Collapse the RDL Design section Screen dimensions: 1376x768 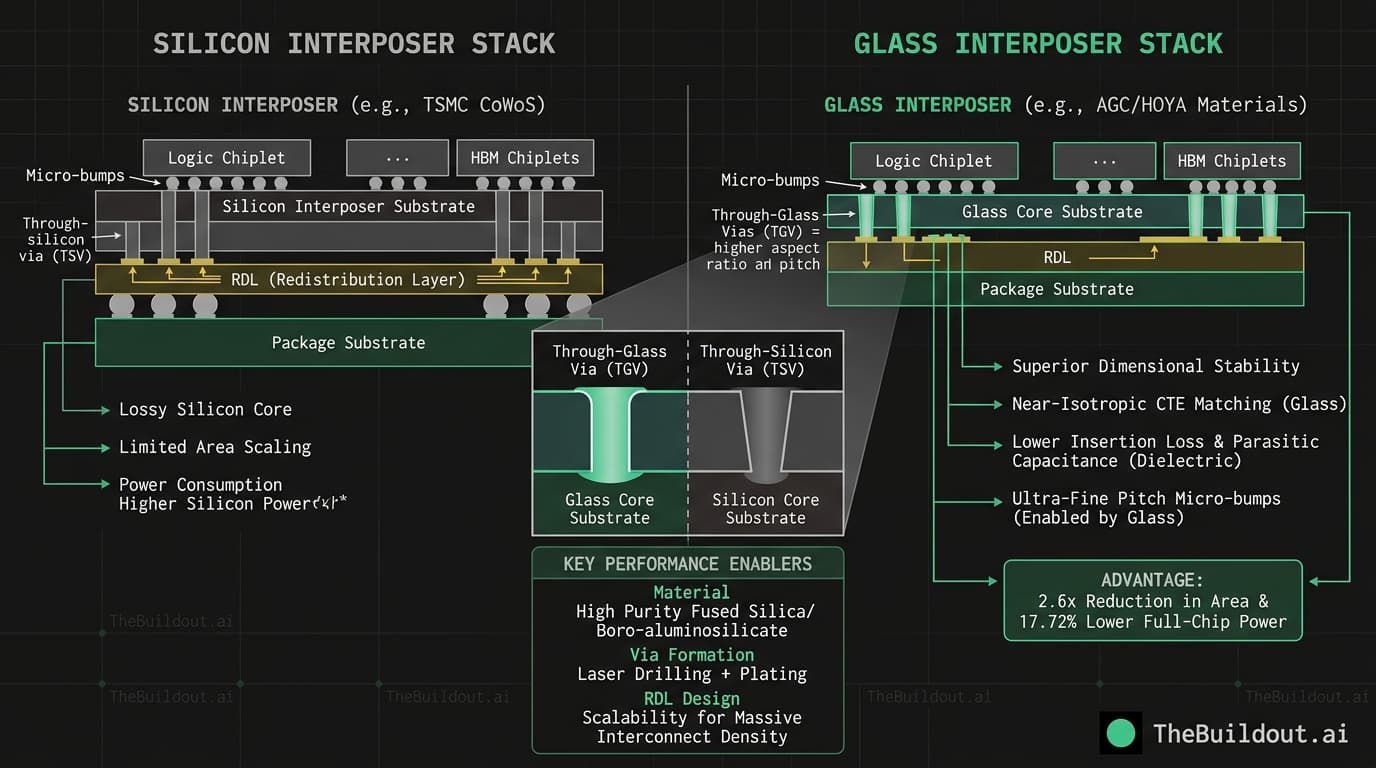click(691, 698)
